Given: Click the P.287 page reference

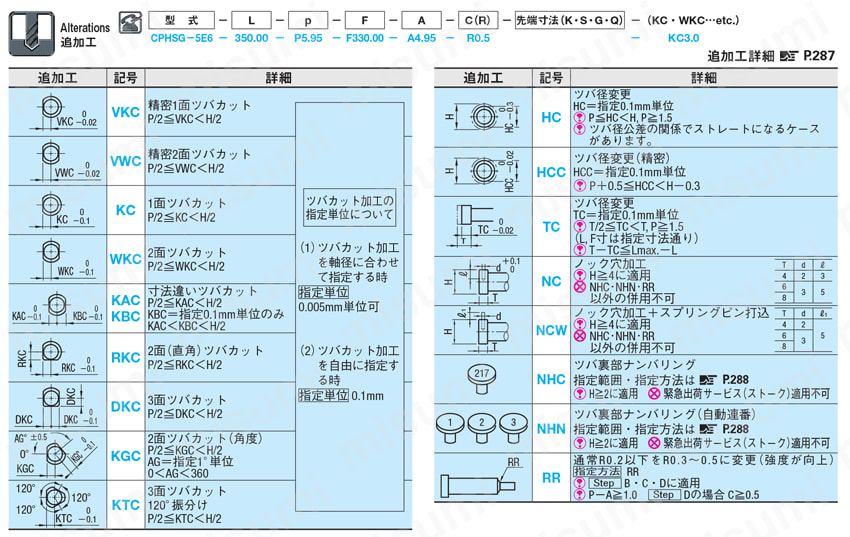Looking at the screenshot, I should tap(819, 56).
